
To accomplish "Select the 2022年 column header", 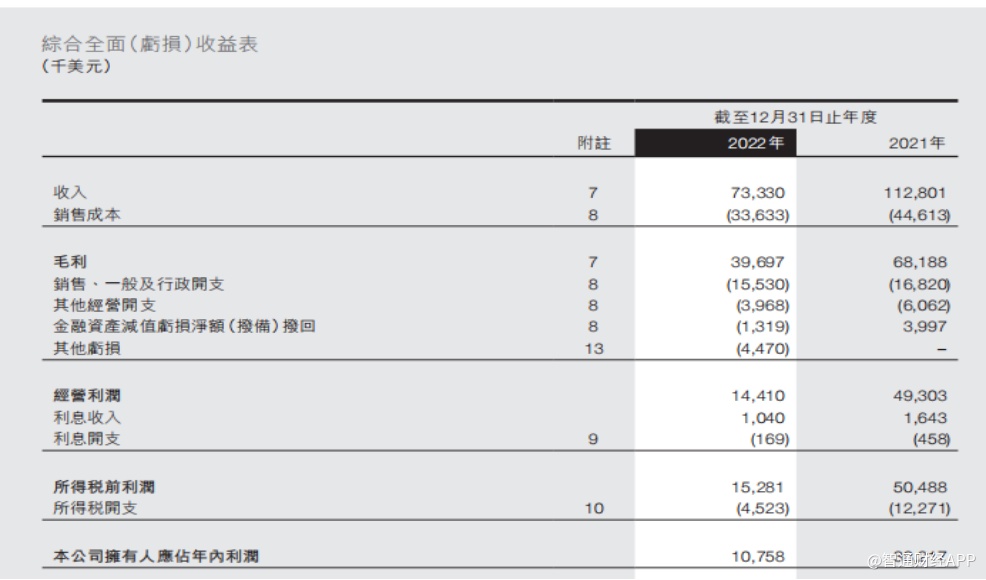I will click(x=755, y=143).
